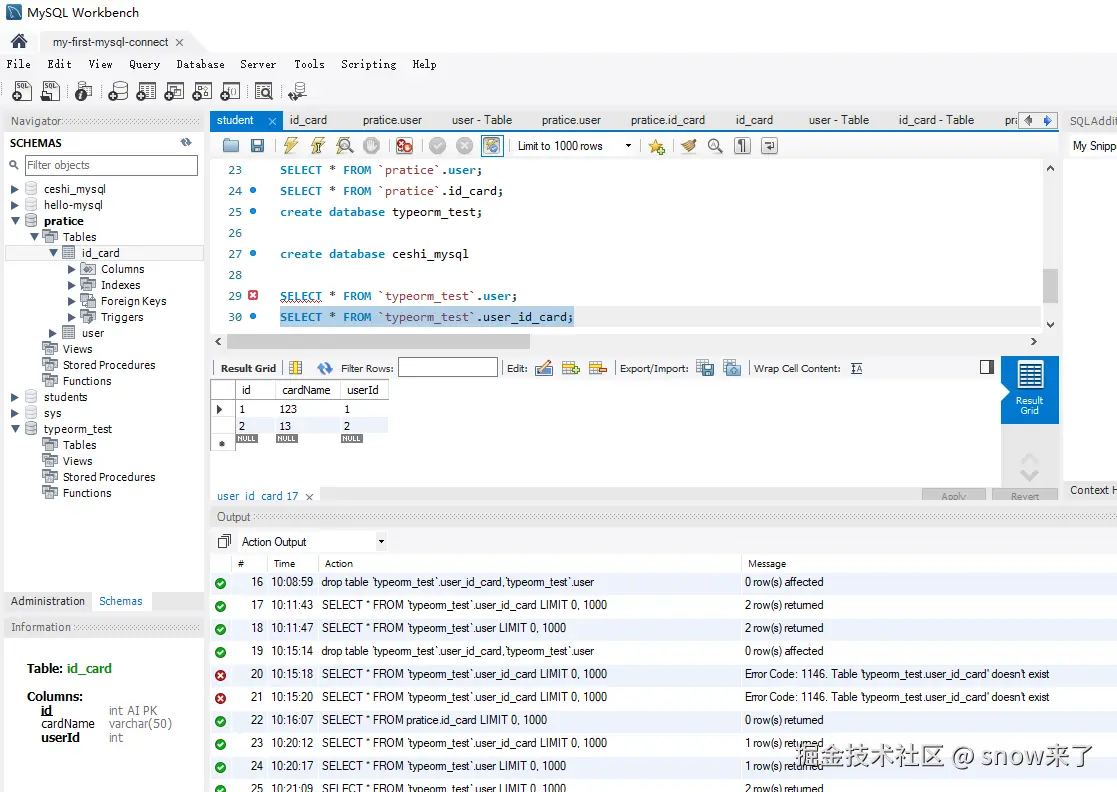Run EXPLAIN on the current statement
The image size is (1117, 792).
345,146
